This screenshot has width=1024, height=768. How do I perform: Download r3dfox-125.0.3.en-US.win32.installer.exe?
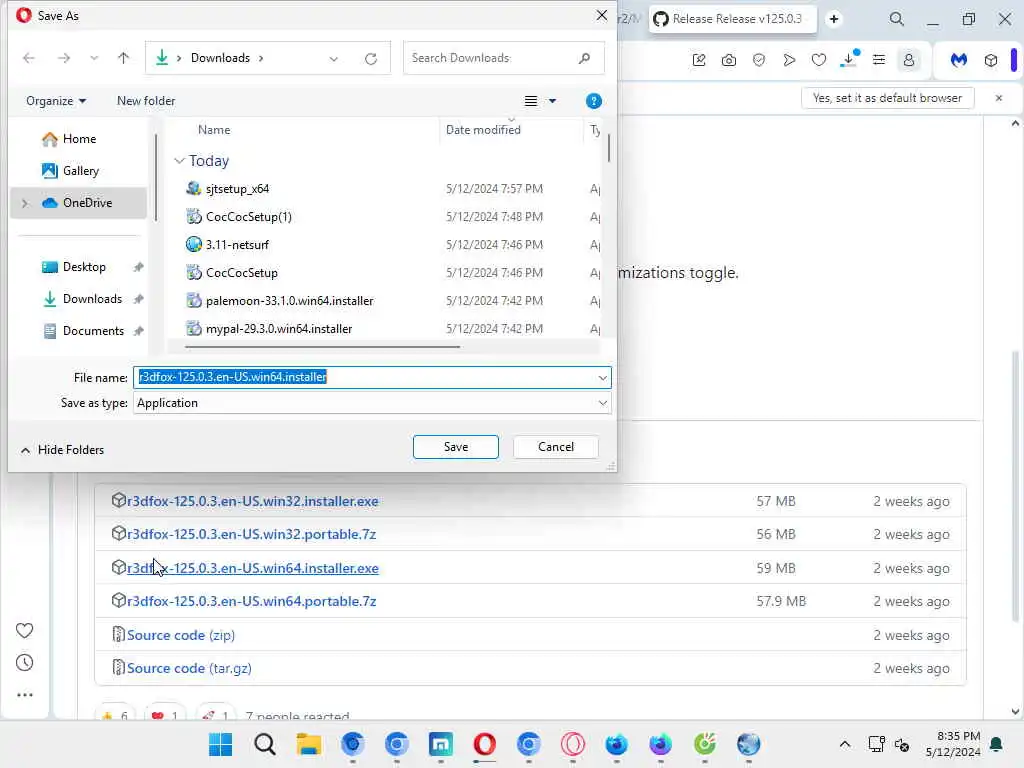coord(252,502)
